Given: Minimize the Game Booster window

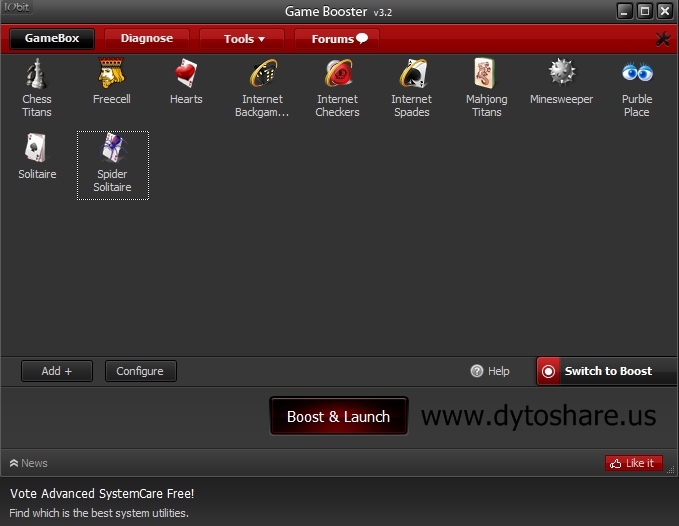Looking at the screenshot, I should 624,11.
